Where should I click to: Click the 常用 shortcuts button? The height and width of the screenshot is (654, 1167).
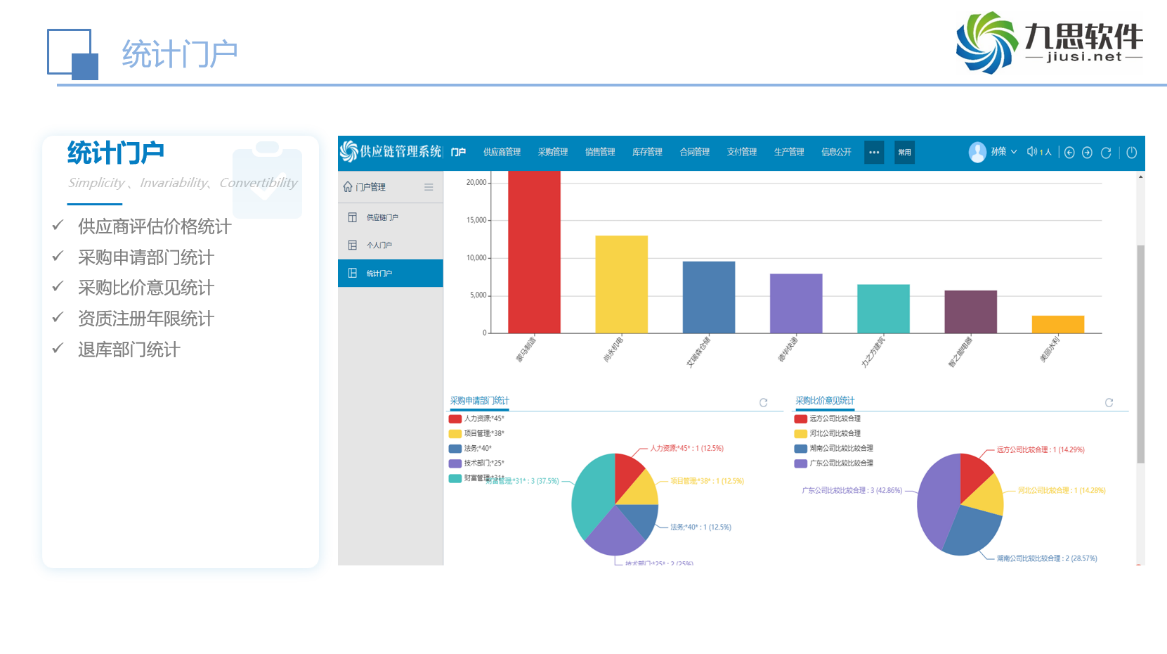904,153
